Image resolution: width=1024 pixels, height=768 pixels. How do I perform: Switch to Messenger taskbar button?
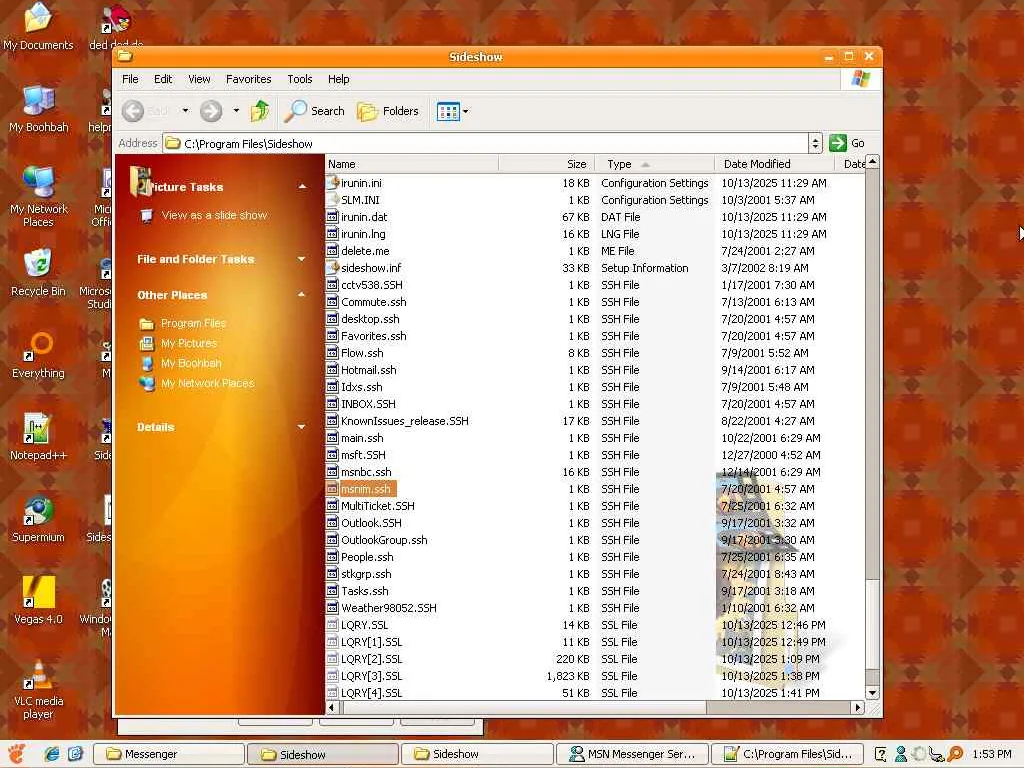[x=168, y=754]
